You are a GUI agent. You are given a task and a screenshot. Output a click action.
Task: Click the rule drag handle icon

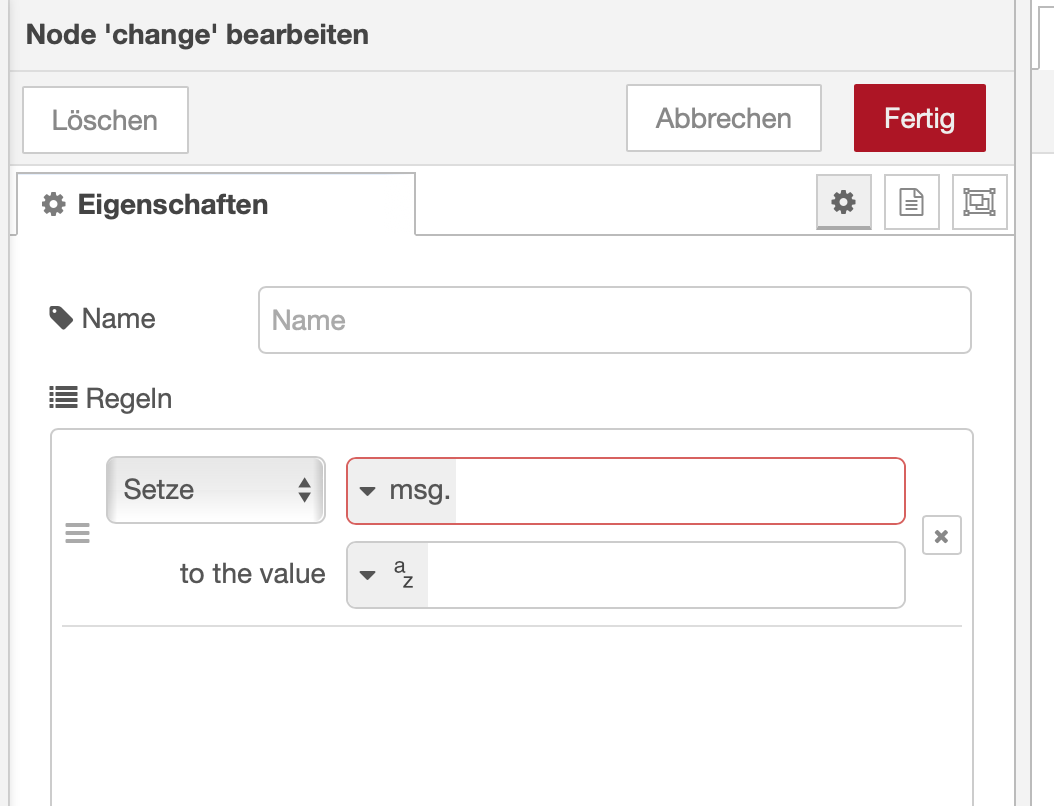point(77,534)
